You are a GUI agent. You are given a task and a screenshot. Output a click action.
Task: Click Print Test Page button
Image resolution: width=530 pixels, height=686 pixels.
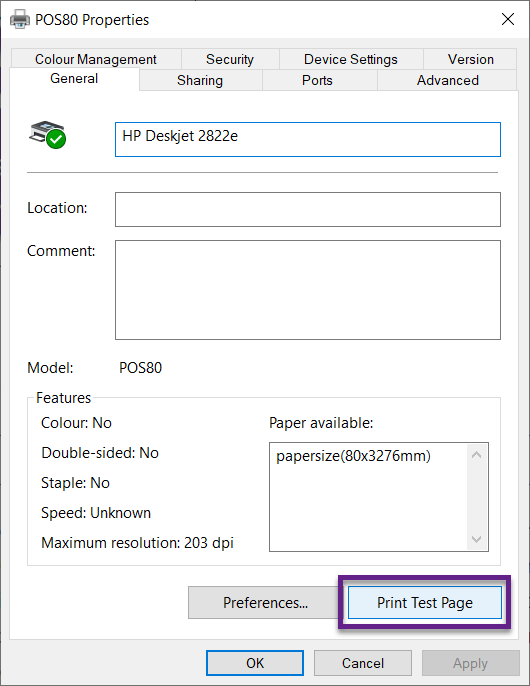coord(425,602)
